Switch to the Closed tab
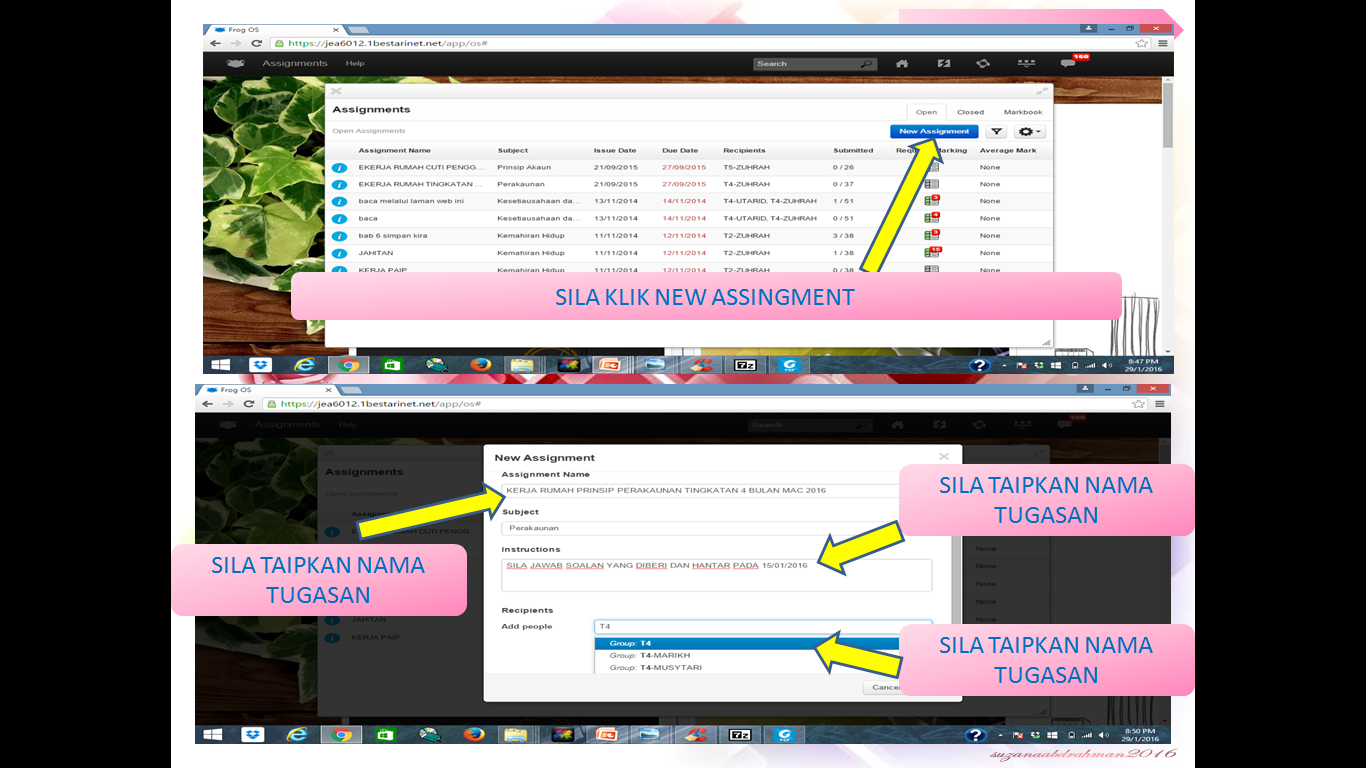The height and width of the screenshot is (768, 1366). pos(970,112)
